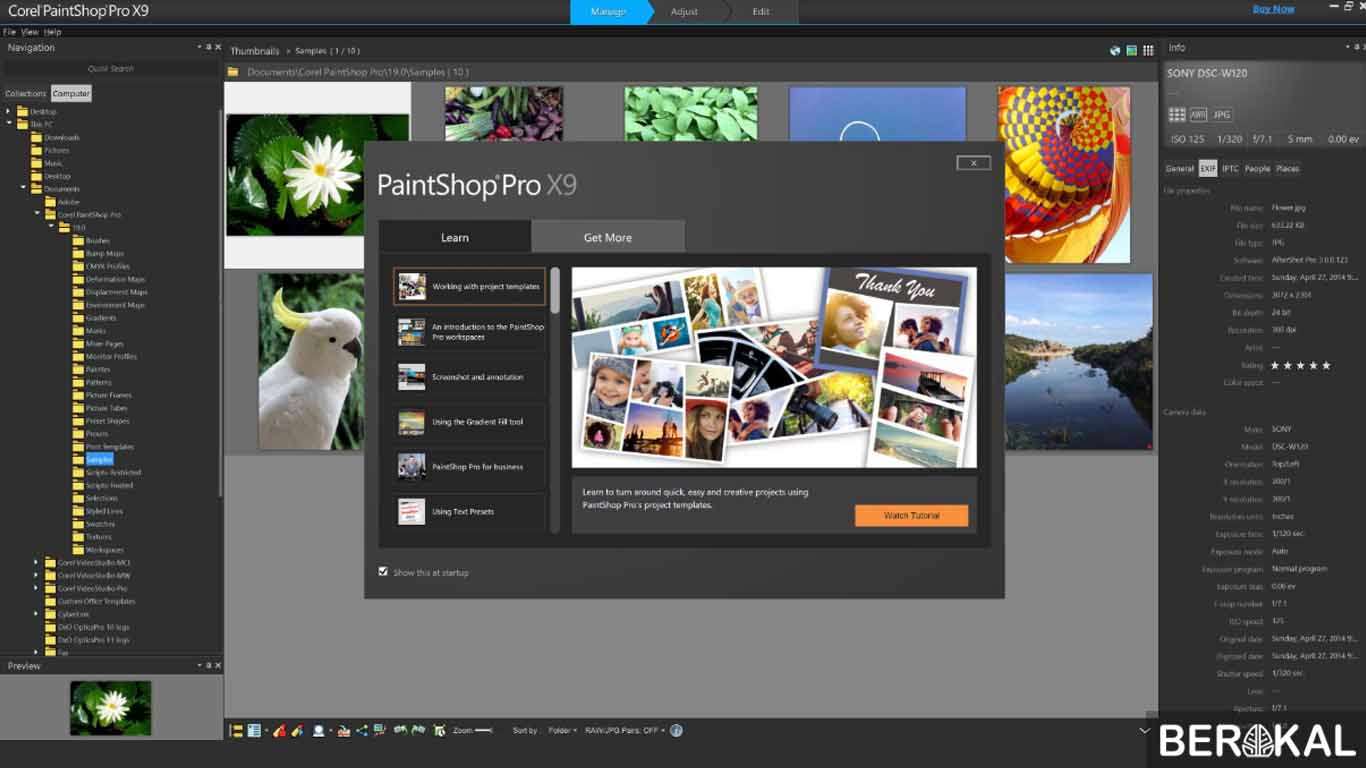Viewport: 1366px width, 768px height.
Task: Click the slideshow monitor icon in the bottom toolbar
Action: [x=380, y=731]
